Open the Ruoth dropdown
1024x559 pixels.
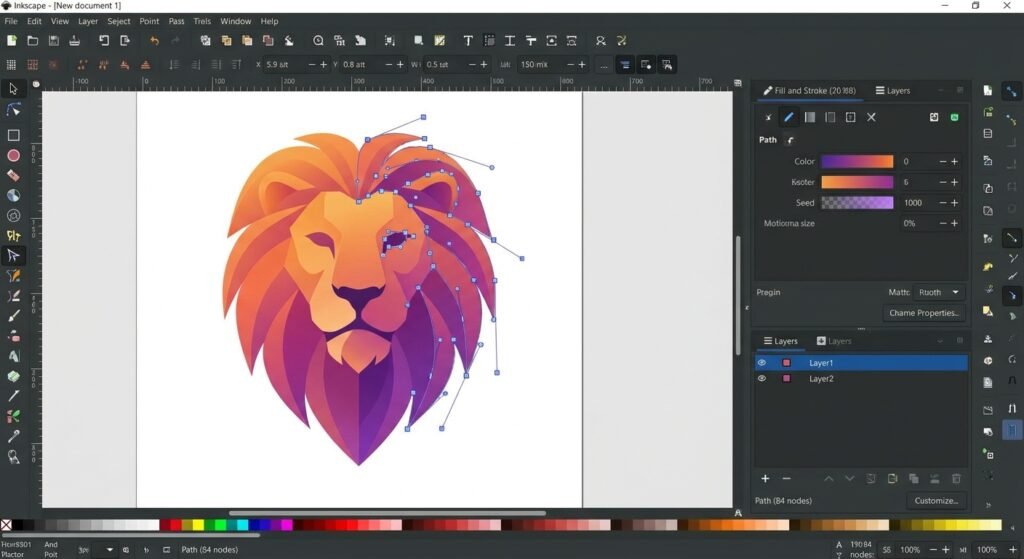pos(939,293)
